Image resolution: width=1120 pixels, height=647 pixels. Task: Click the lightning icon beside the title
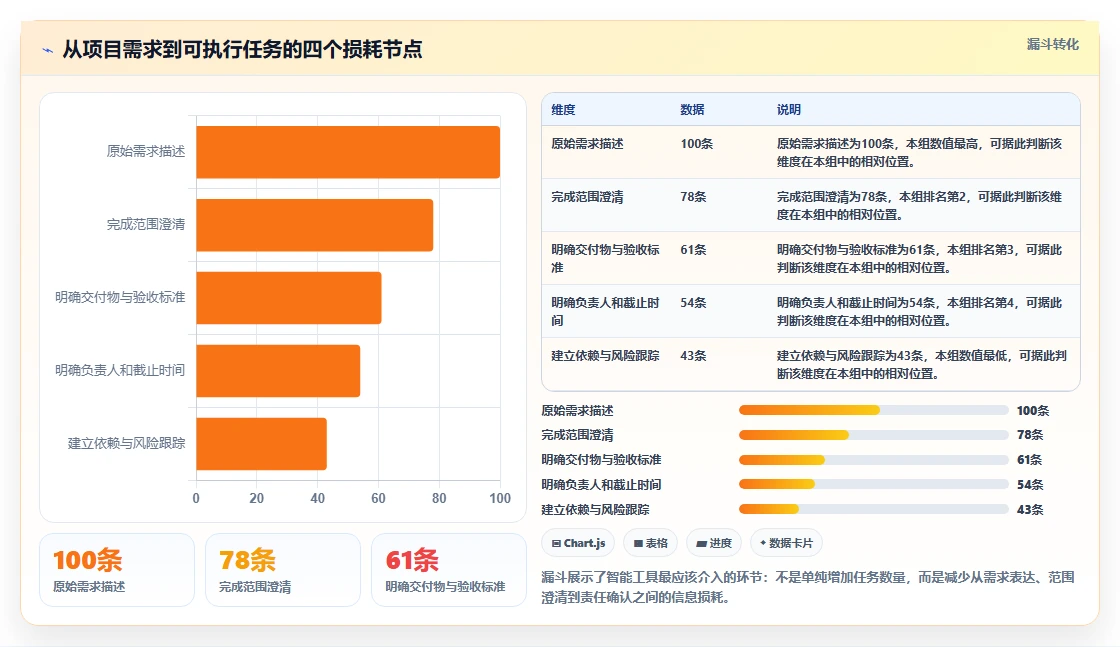[48, 50]
